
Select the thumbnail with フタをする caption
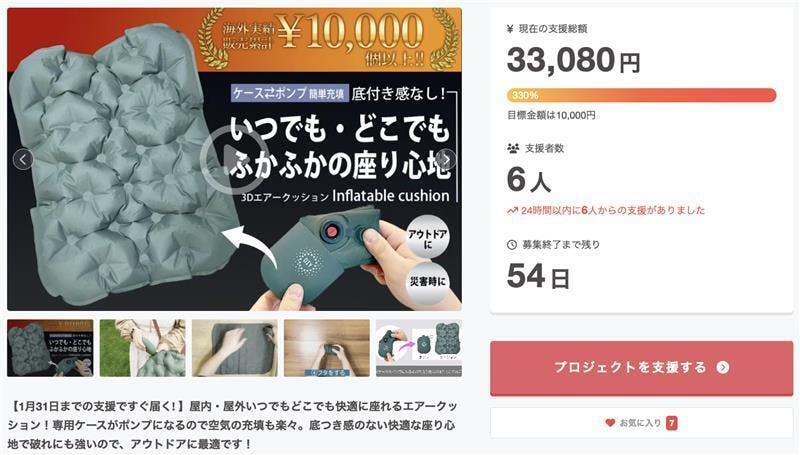coord(327,348)
